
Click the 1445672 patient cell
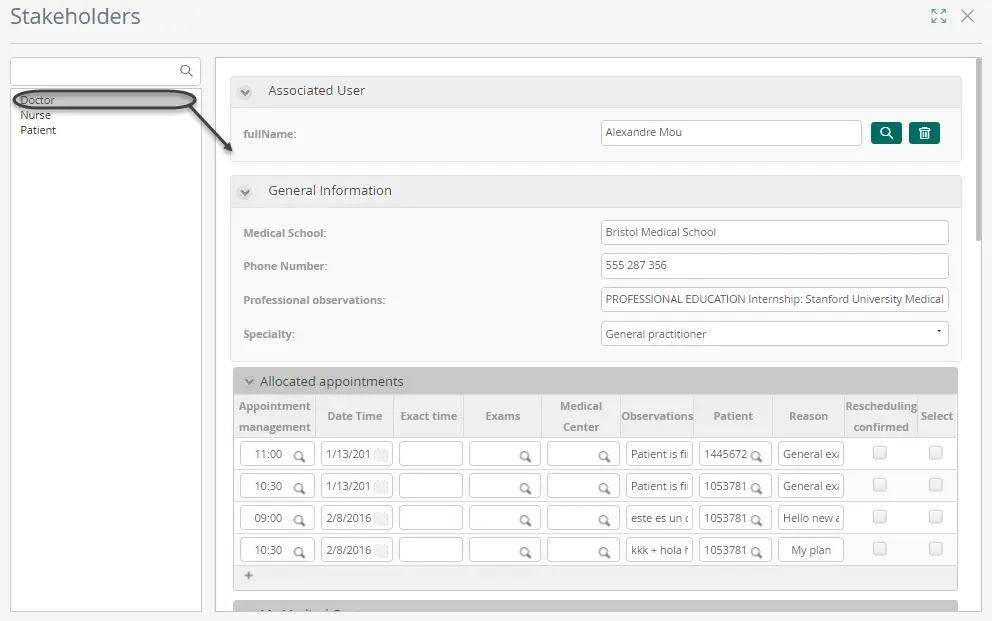coord(735,454)
